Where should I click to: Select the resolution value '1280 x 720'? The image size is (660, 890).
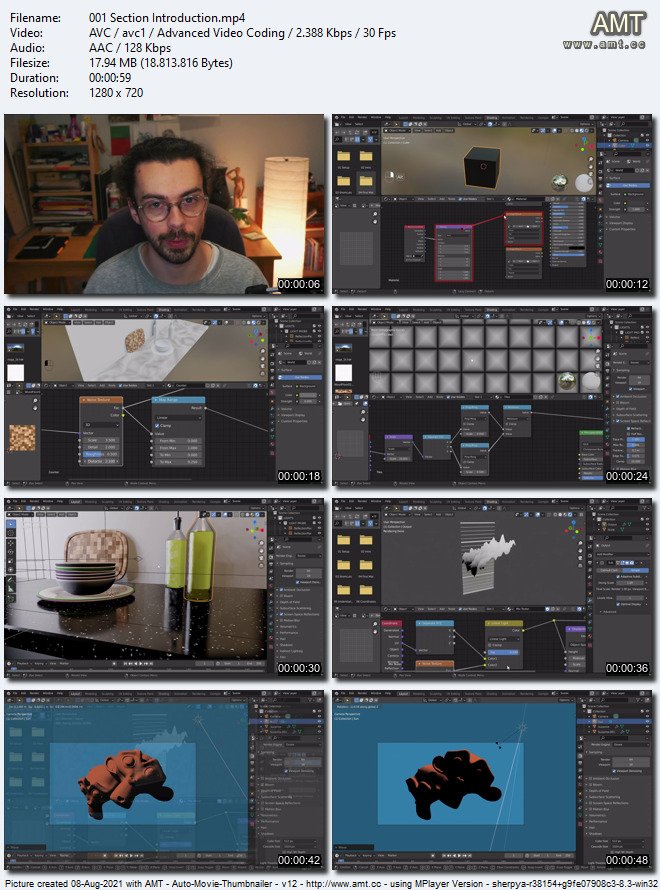pos(116,93)
